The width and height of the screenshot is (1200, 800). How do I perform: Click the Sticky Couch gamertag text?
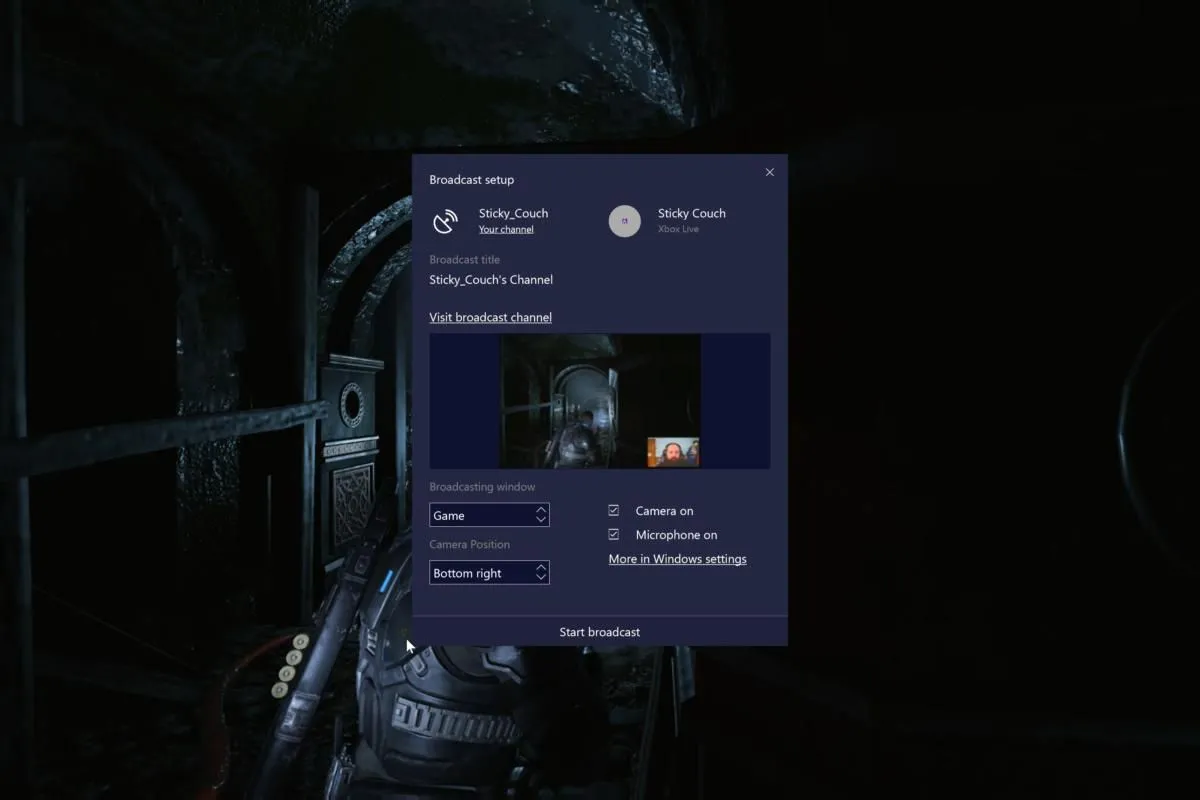692,213
